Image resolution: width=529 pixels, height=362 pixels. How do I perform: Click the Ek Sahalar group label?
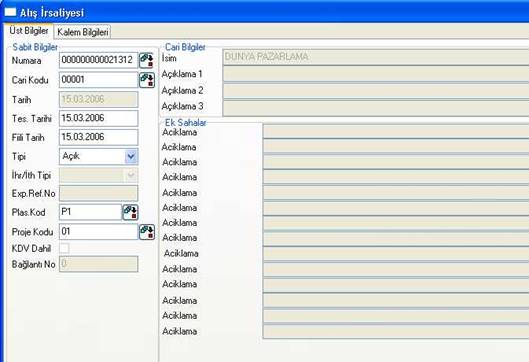point(185,122)
